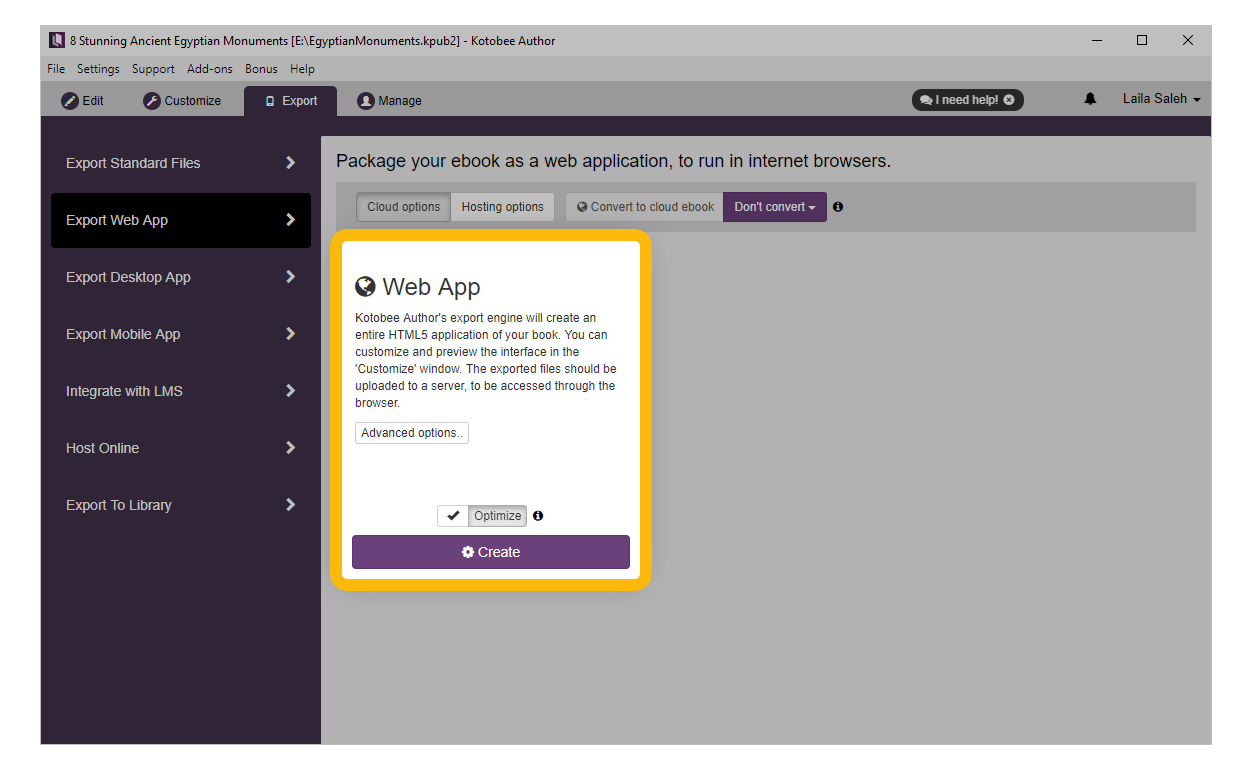1250x770 pixels.
Task: Expand Export Web App chevron
Action: [290, 220]
